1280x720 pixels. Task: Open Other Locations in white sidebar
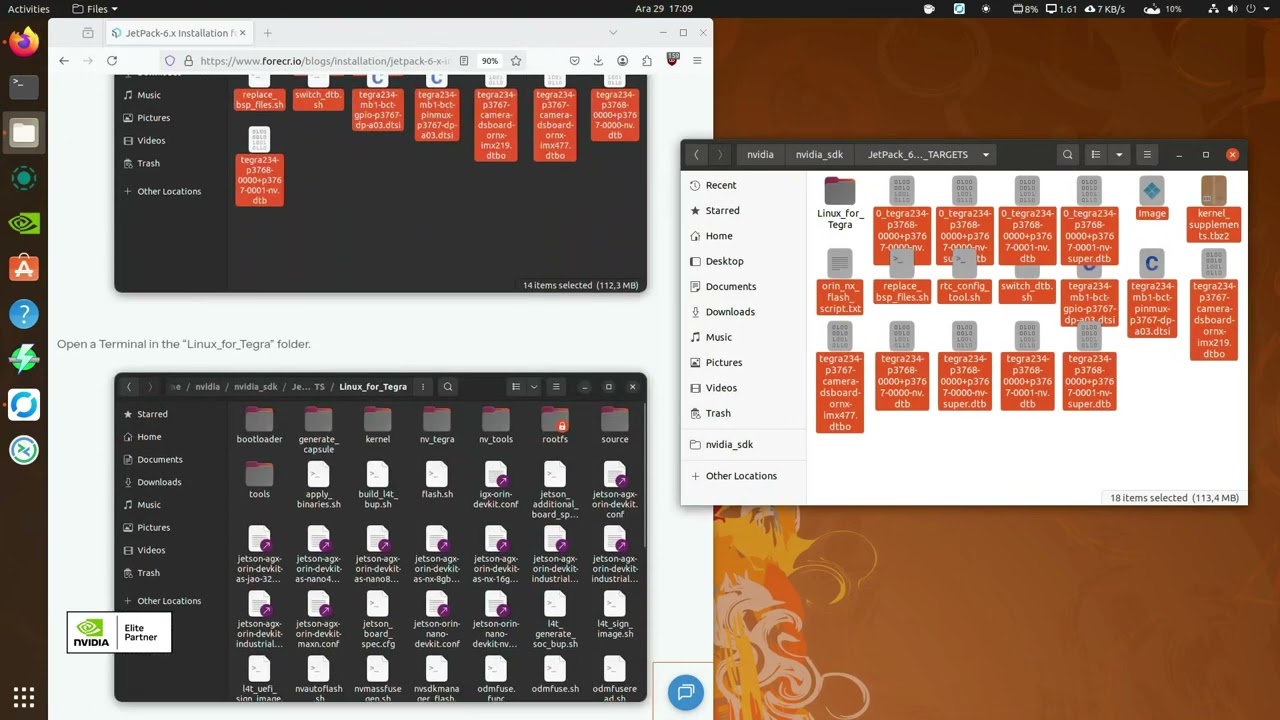click(x=743, y=476)
